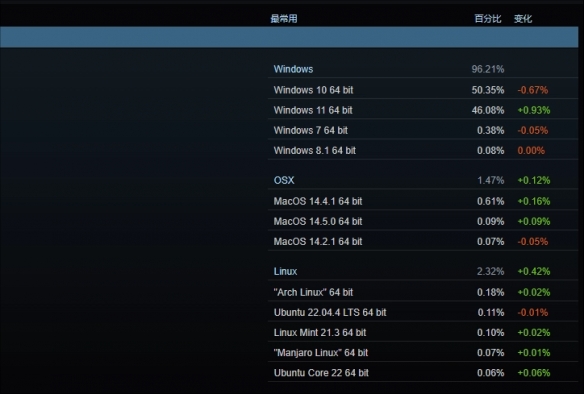584x394 pixels.
Task: Click the 变化 column header
Action: pyautogui.click(x=523, y=19)
